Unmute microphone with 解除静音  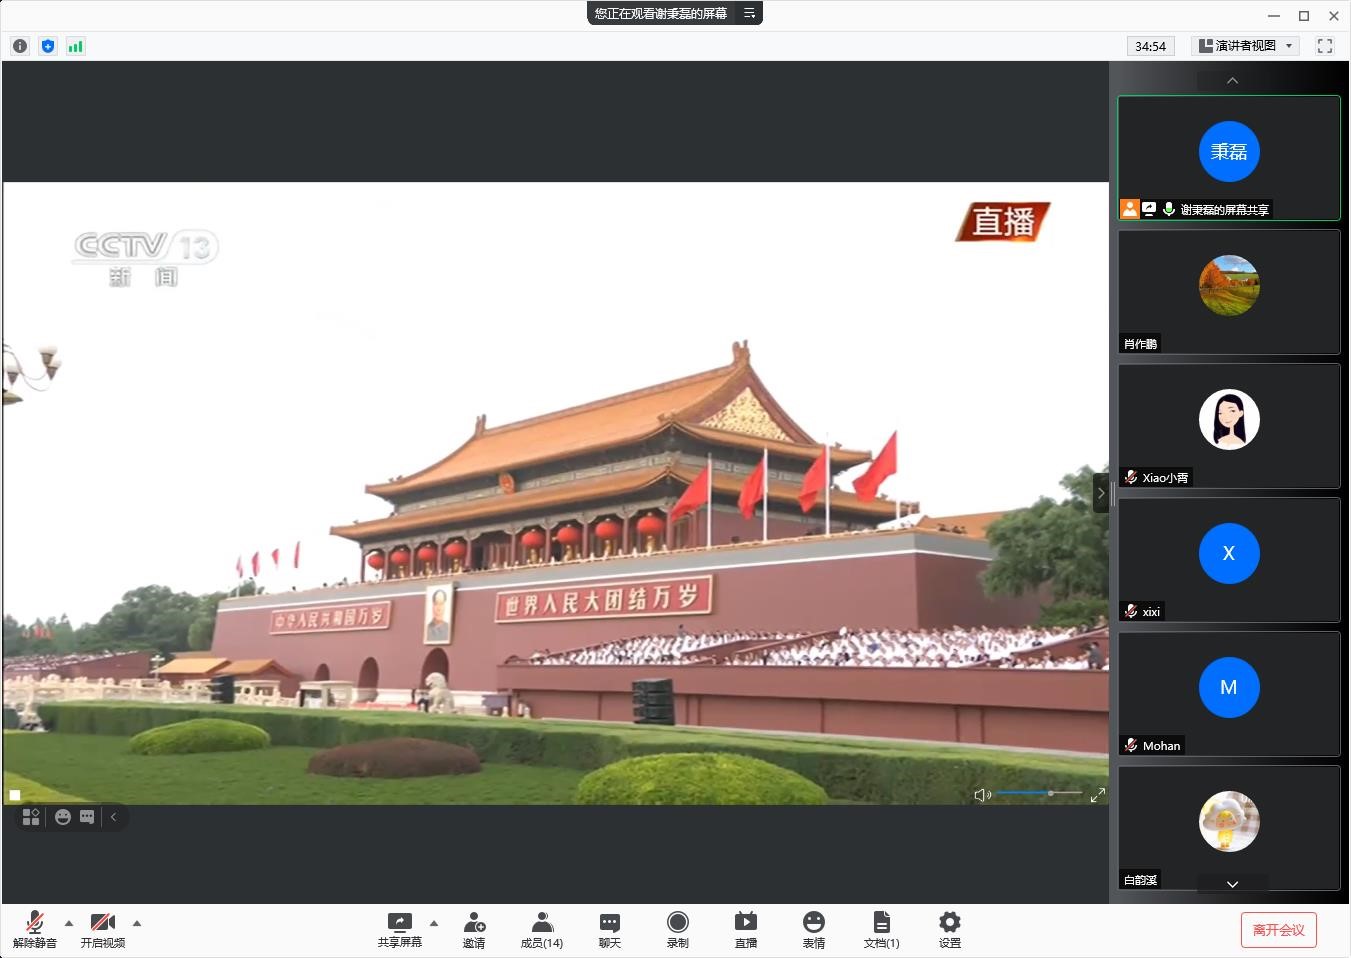tap(35, 929)
